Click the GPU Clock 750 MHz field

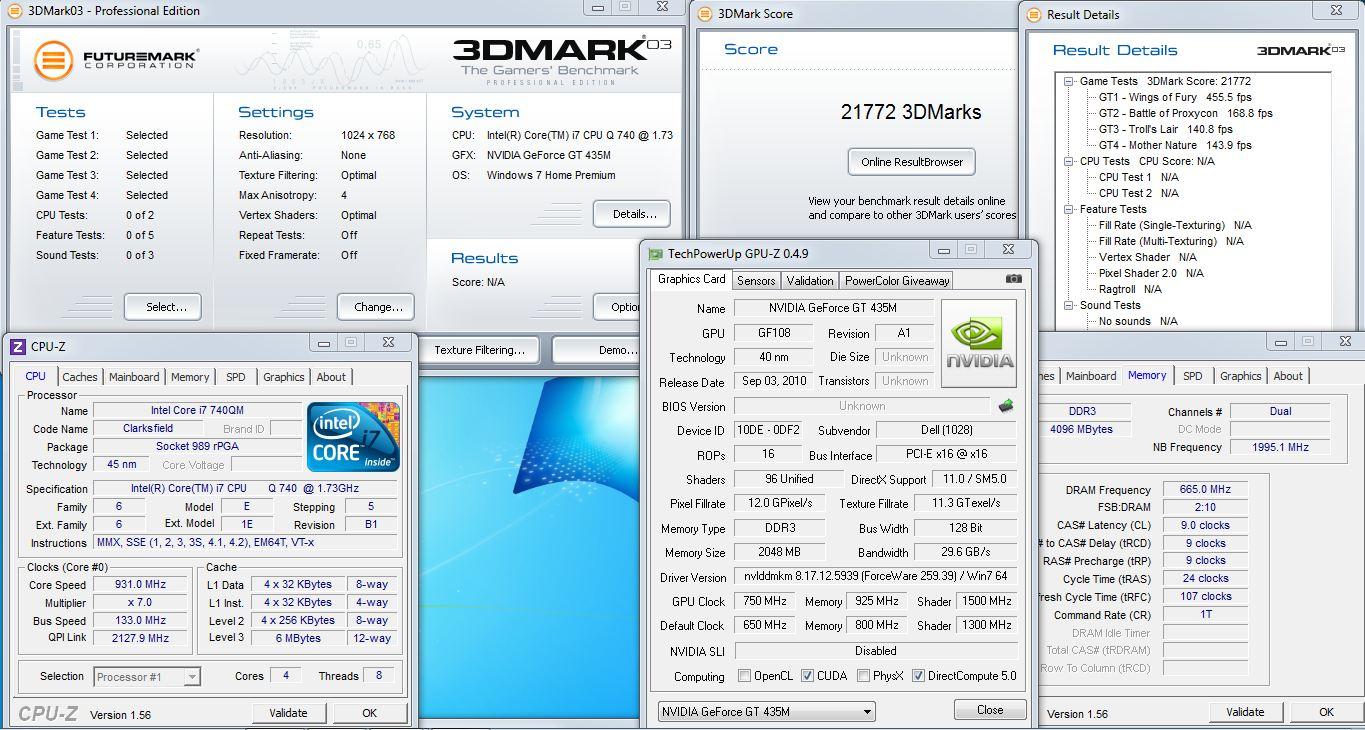(x=765, y=601)
